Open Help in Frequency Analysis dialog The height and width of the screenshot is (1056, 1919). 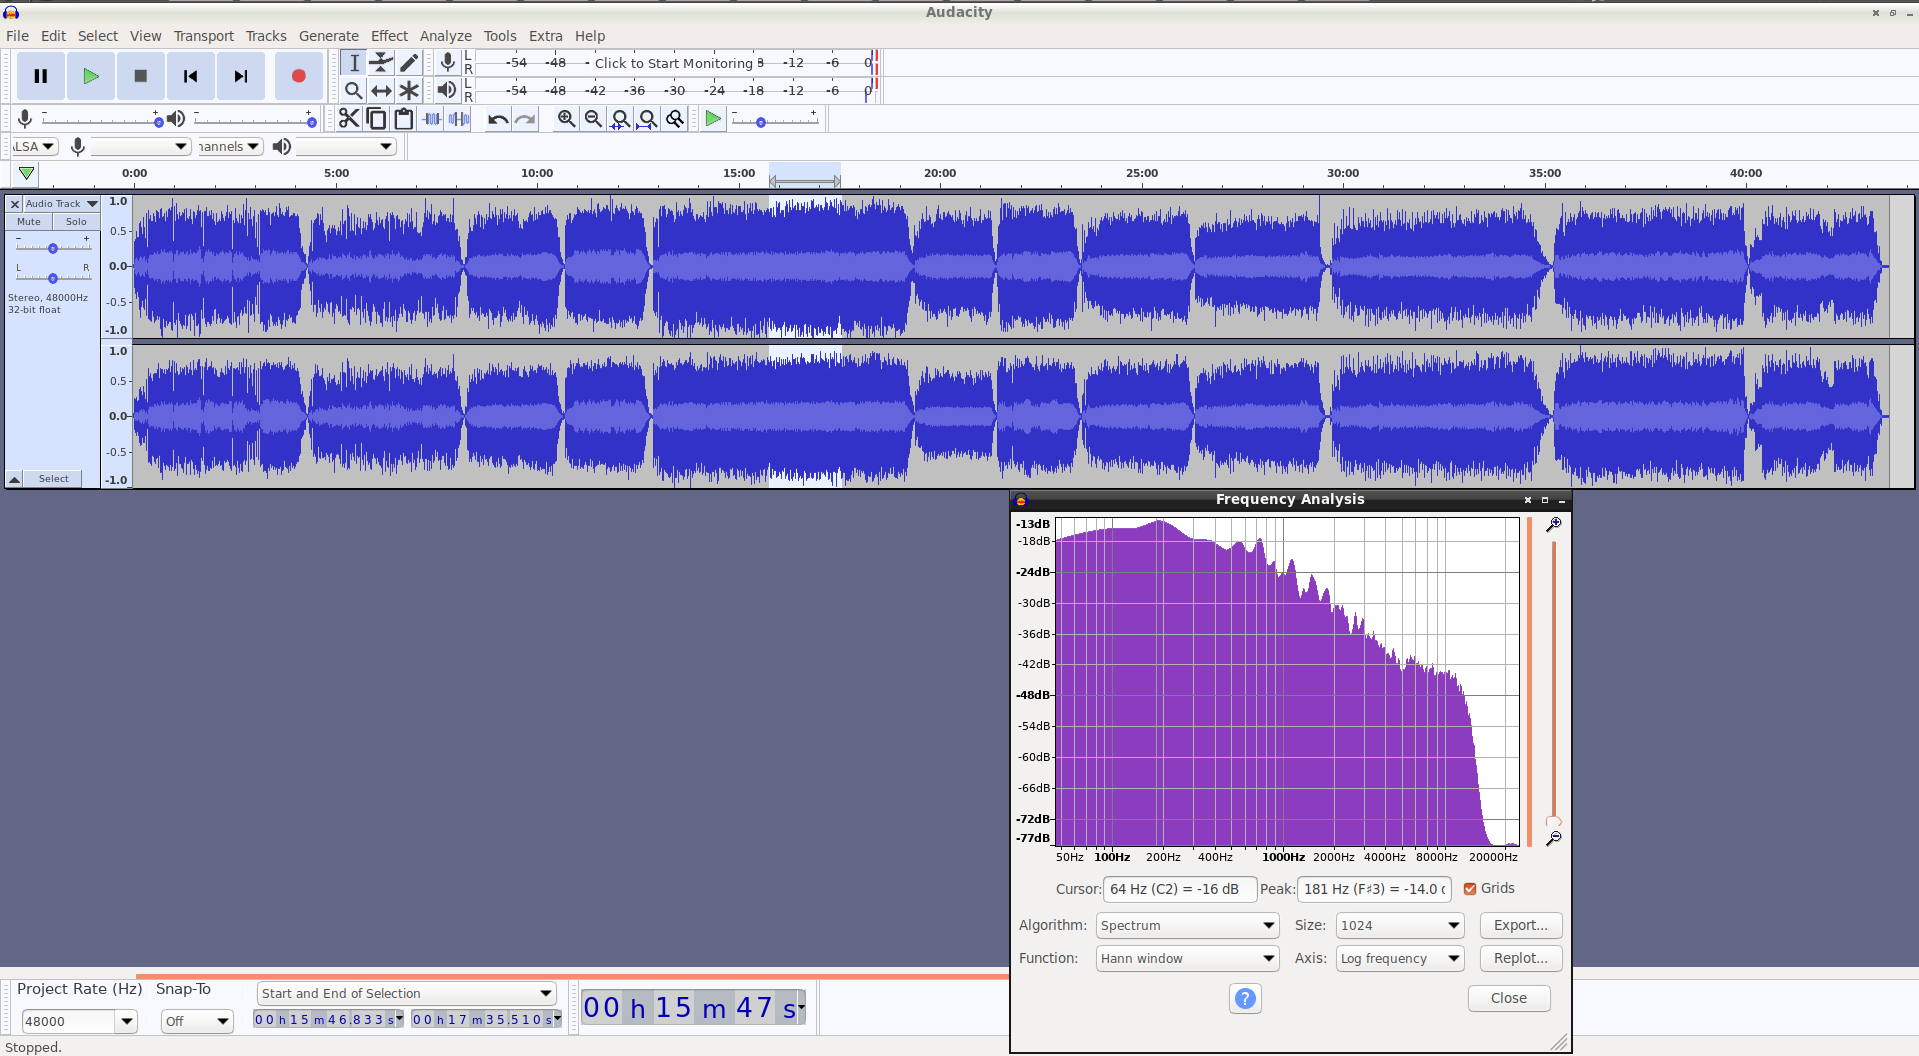pos(1245,998)
